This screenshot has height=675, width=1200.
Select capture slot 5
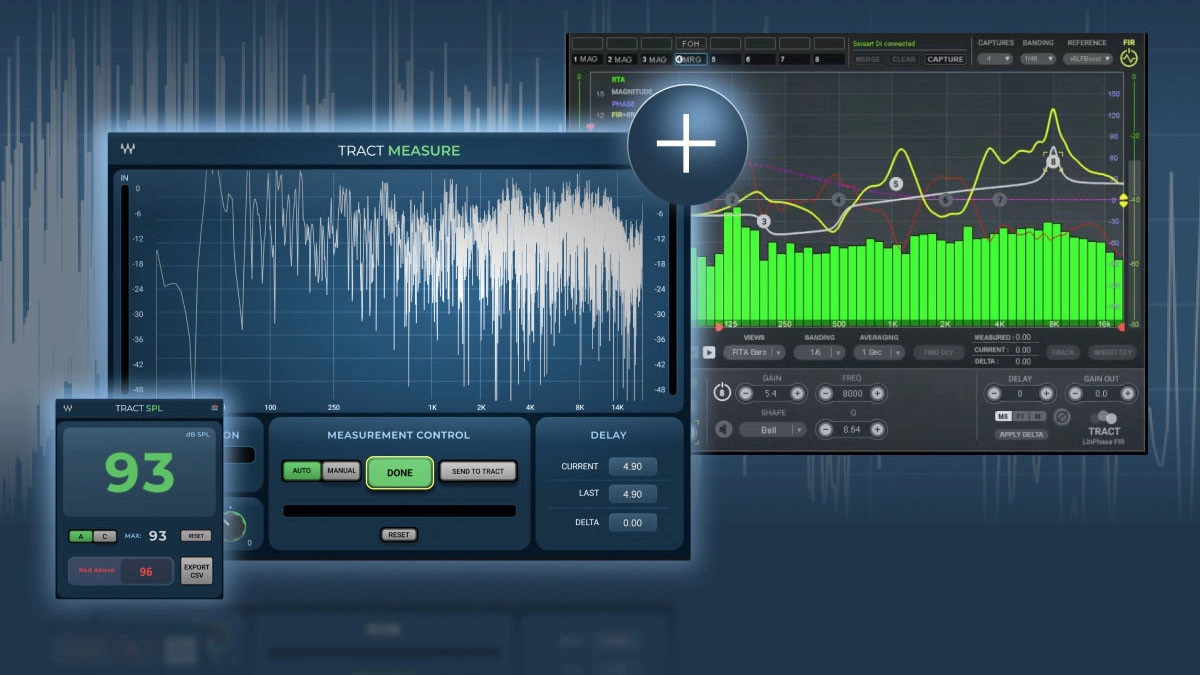pos(725,59)
